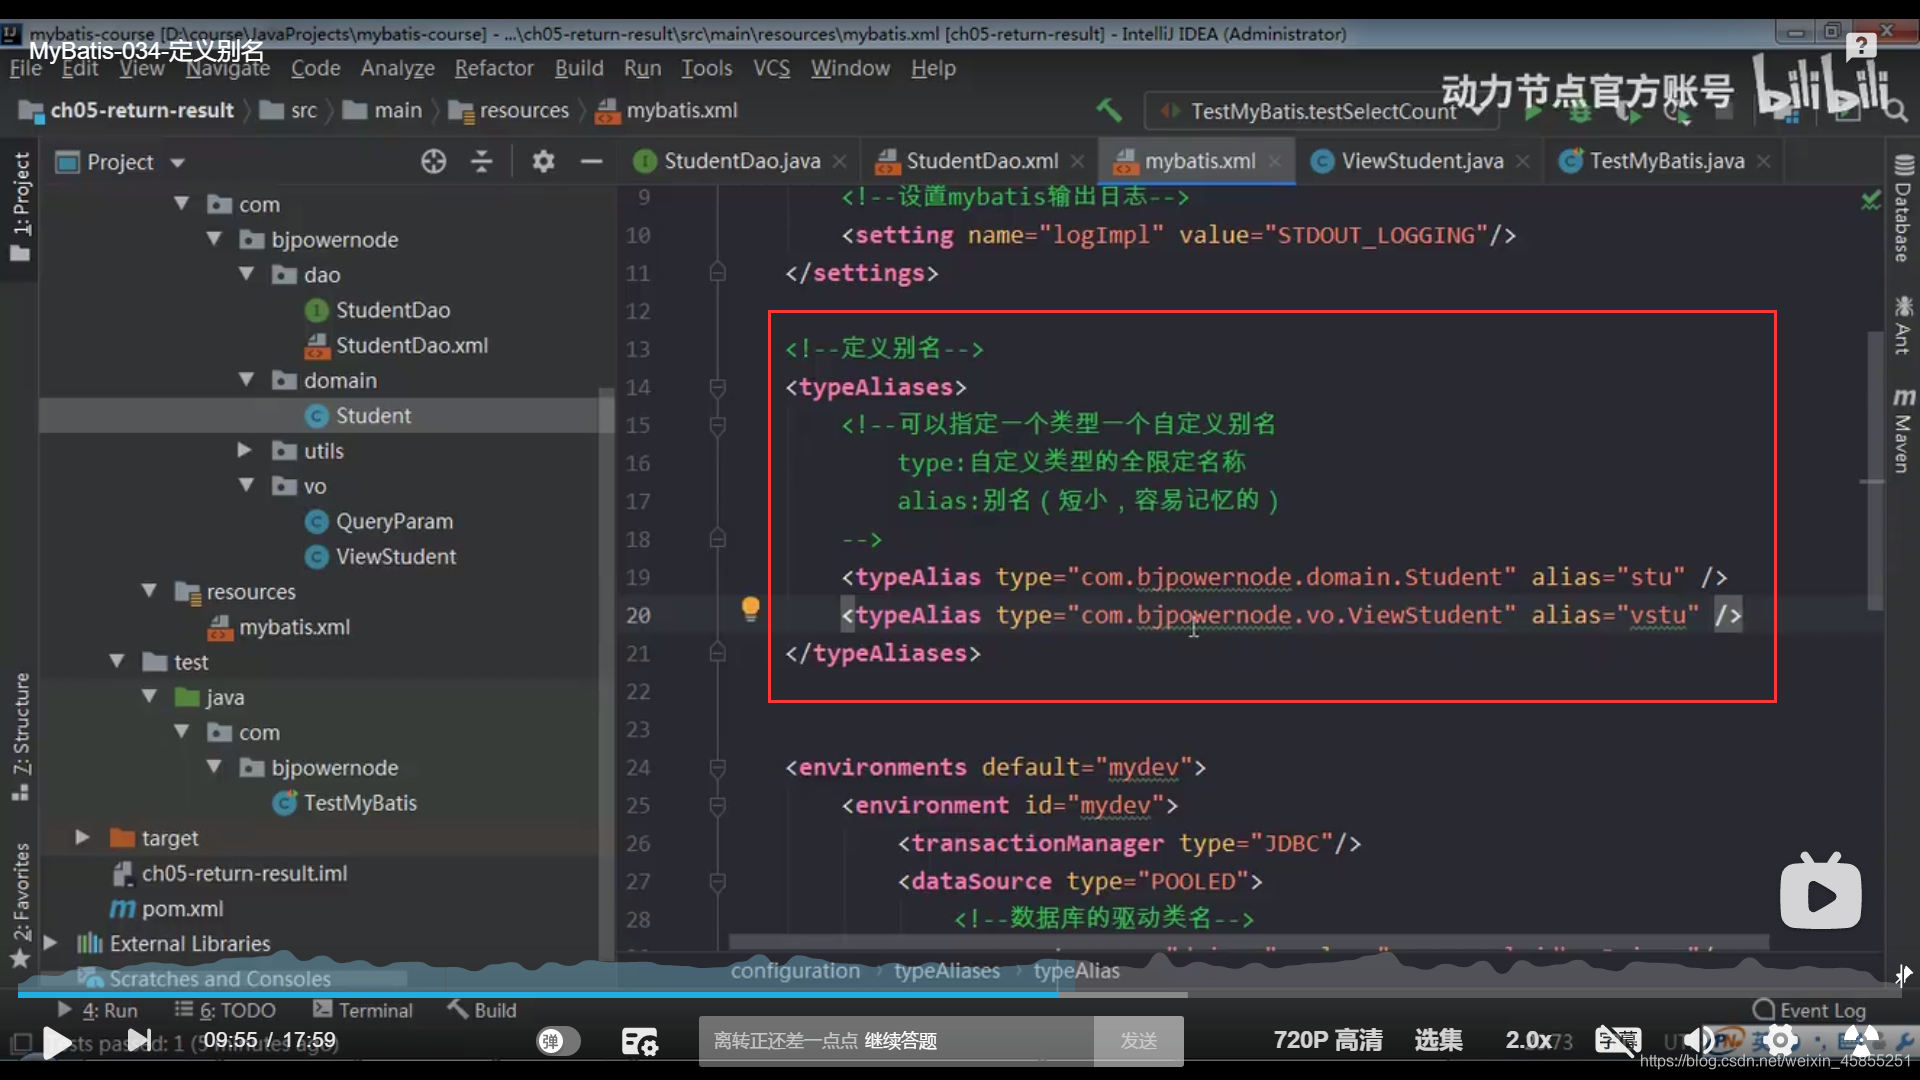Image resolution: width=1920 pixels, height=1080 pixels.
Task: Expand External Libraries node
Action: coord(50,942)
